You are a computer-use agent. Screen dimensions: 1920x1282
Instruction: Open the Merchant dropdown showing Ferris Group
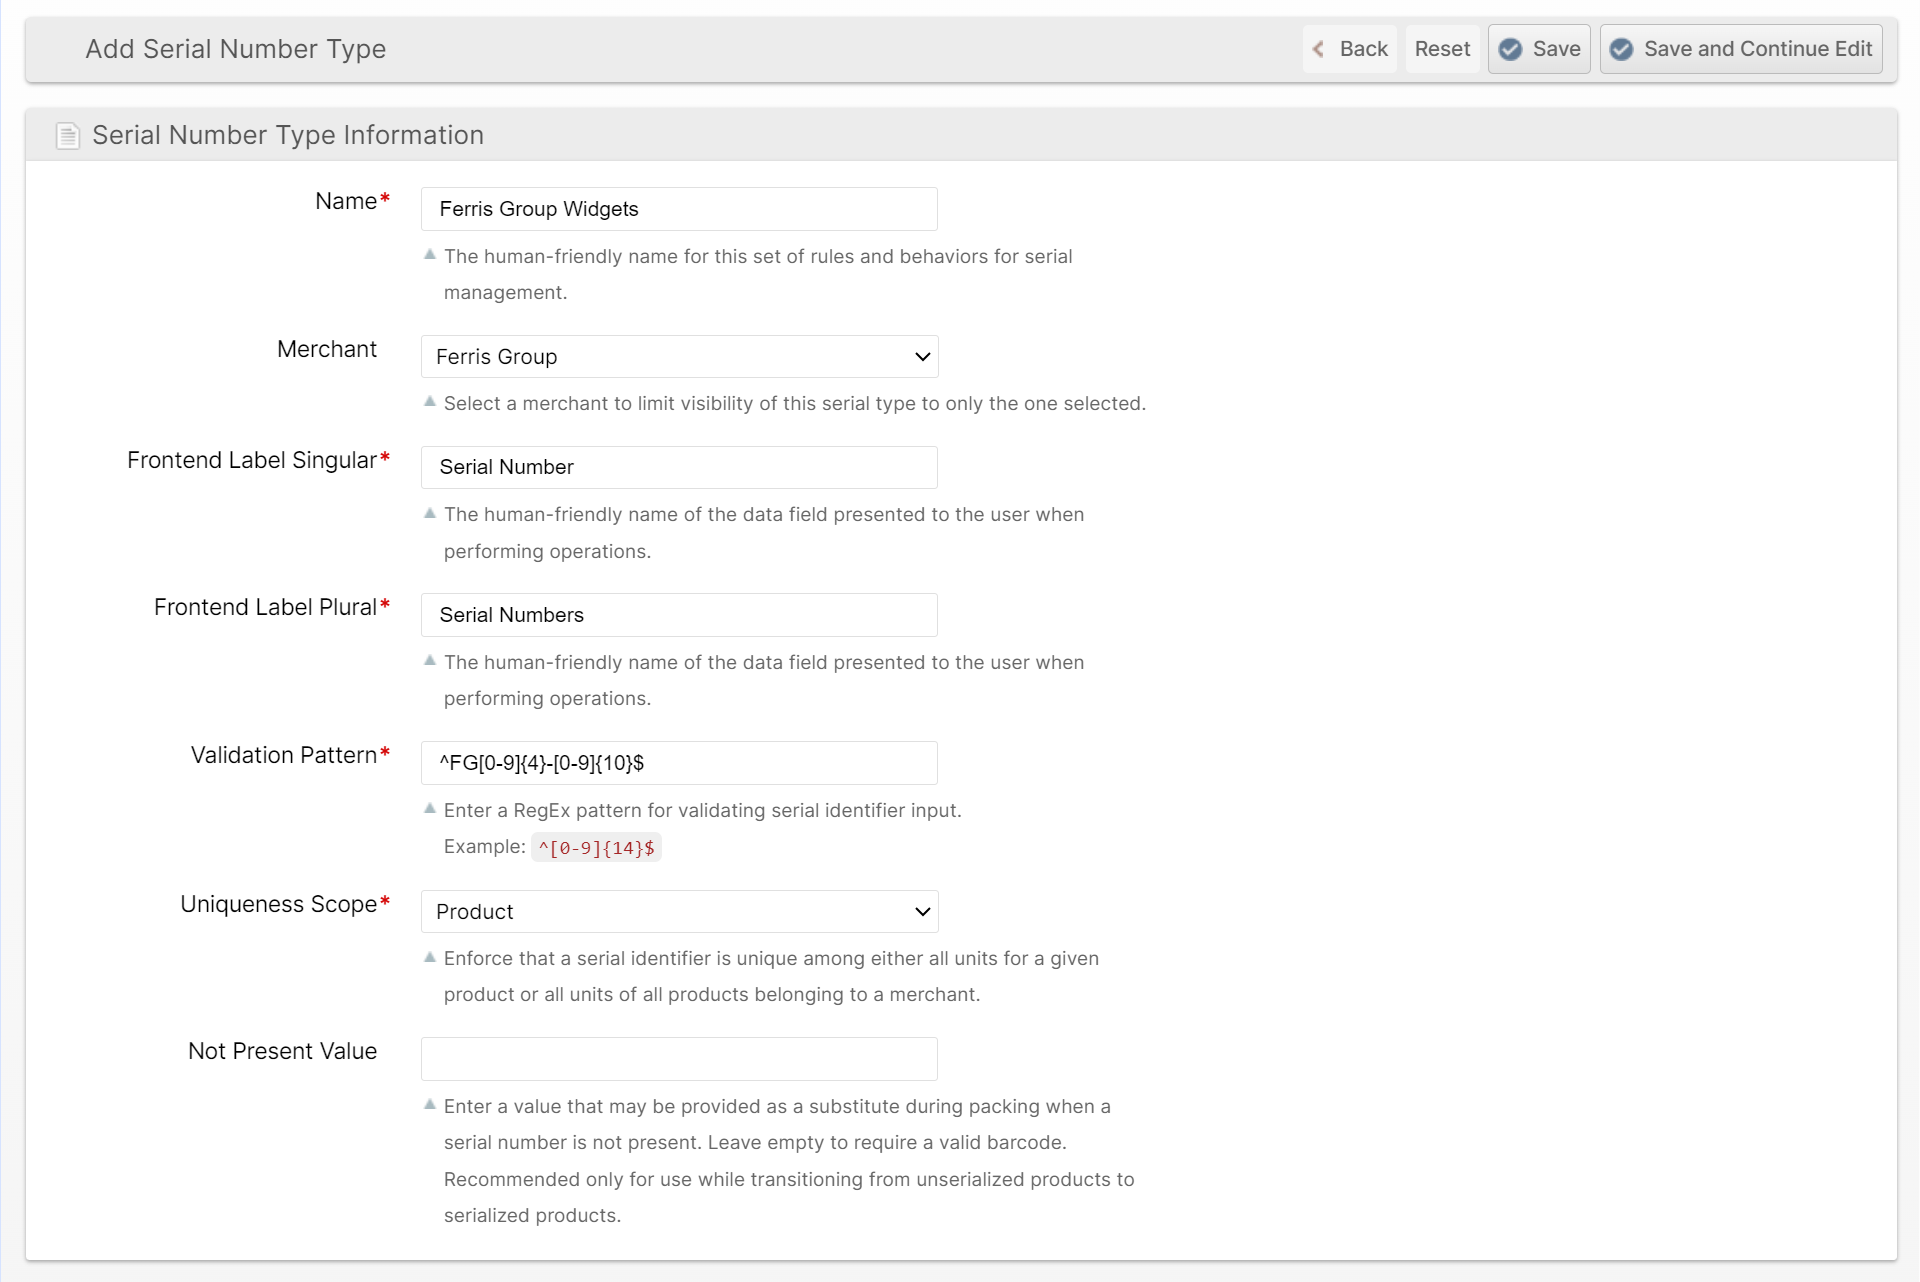tap(679, 357)
